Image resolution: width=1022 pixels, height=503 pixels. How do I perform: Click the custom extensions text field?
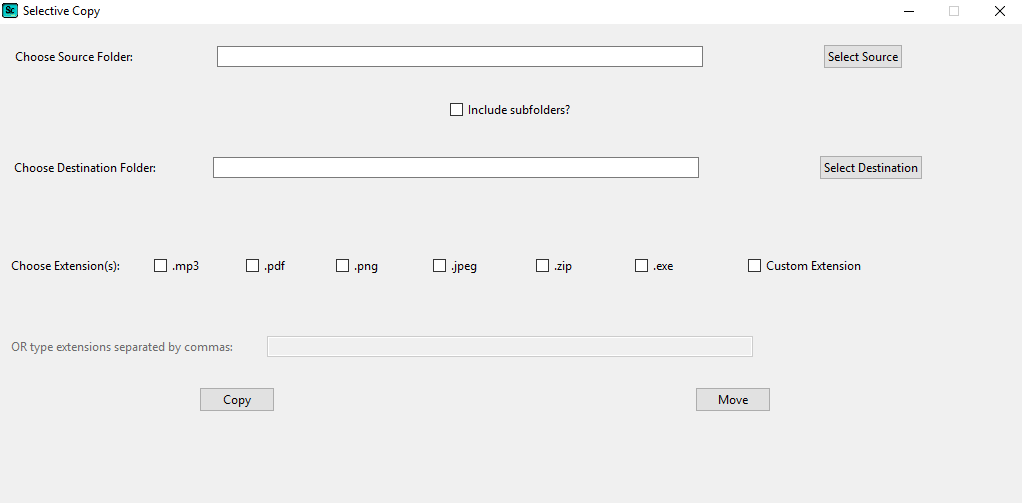509,347
